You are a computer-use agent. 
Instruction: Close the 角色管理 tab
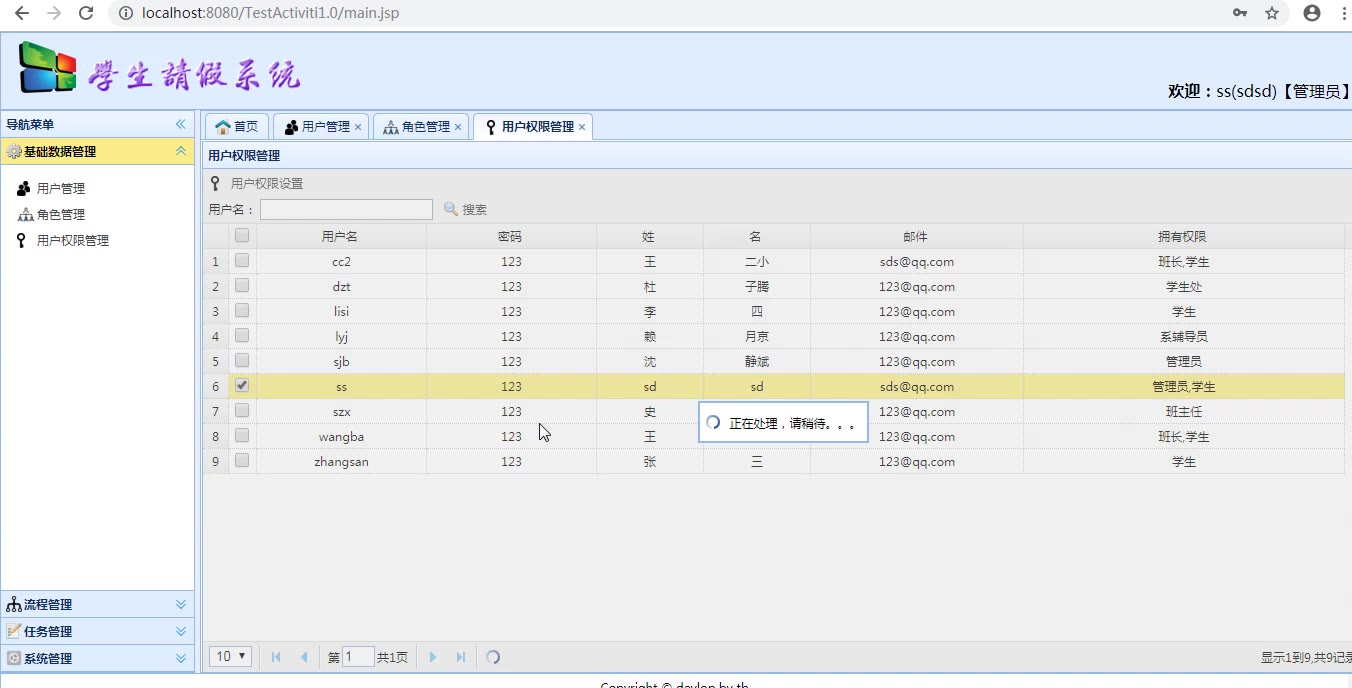click(x=458, y=127)
